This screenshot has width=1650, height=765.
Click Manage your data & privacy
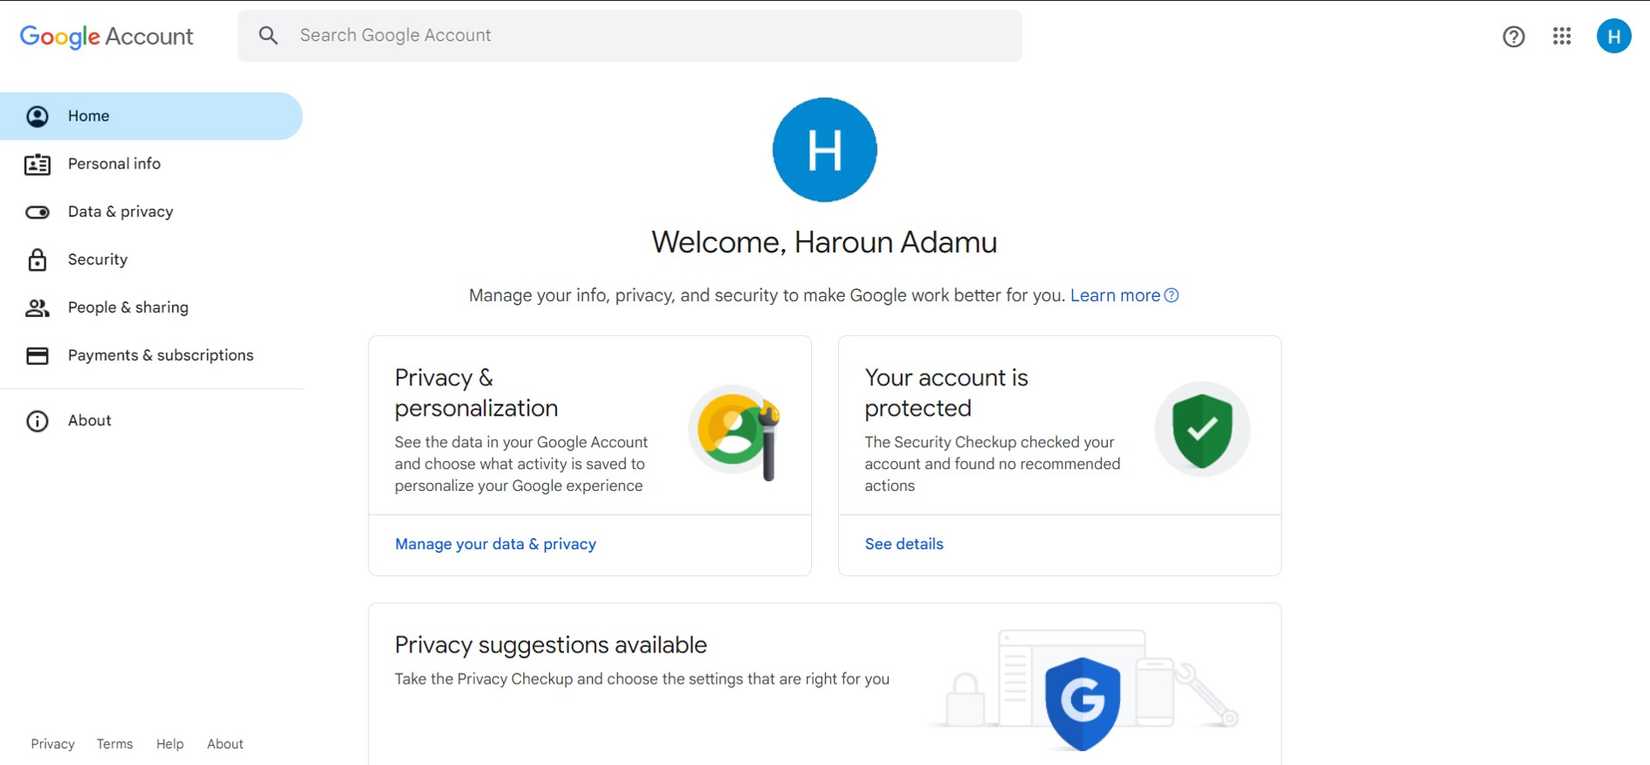495,544
